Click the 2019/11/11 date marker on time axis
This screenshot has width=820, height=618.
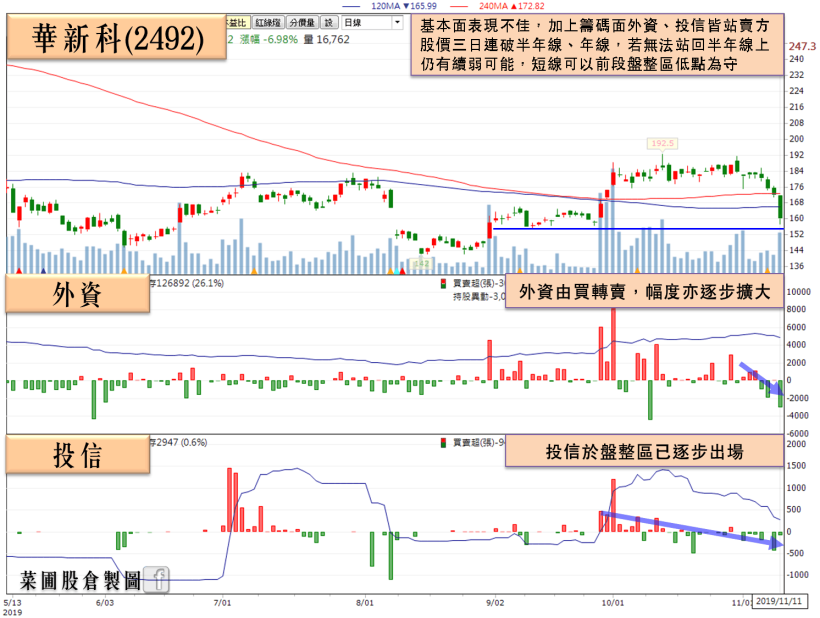point(779,601)
